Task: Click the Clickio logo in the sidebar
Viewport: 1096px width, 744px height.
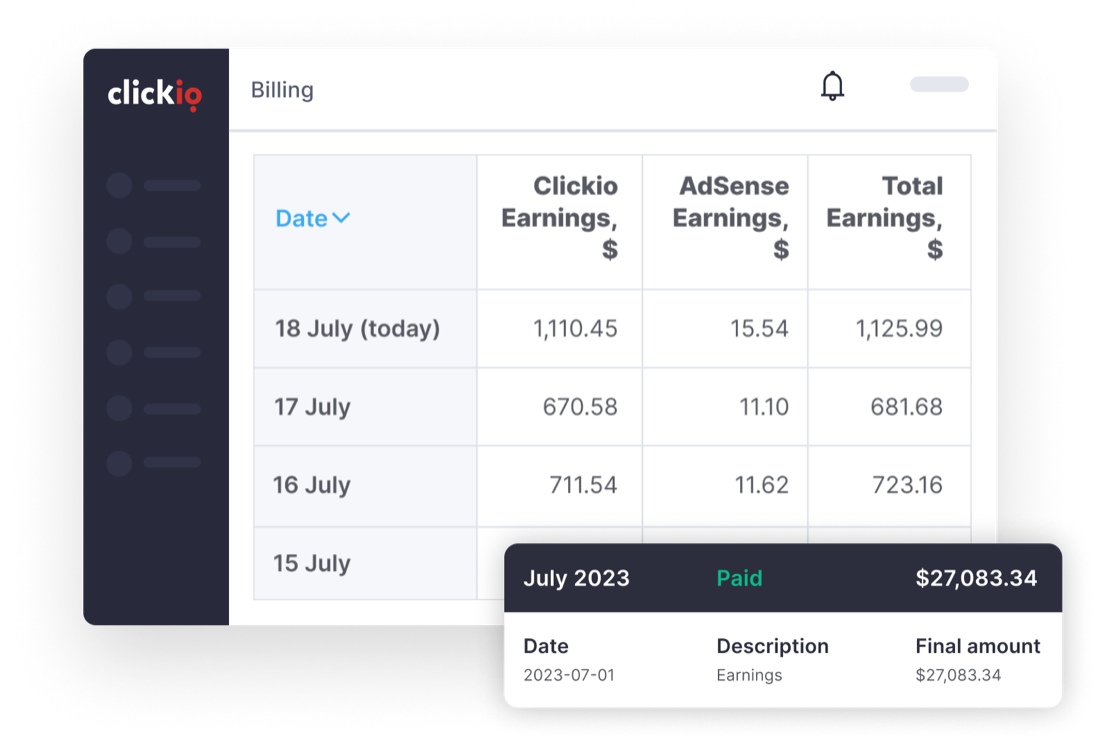Action: (x=154, y=94)
